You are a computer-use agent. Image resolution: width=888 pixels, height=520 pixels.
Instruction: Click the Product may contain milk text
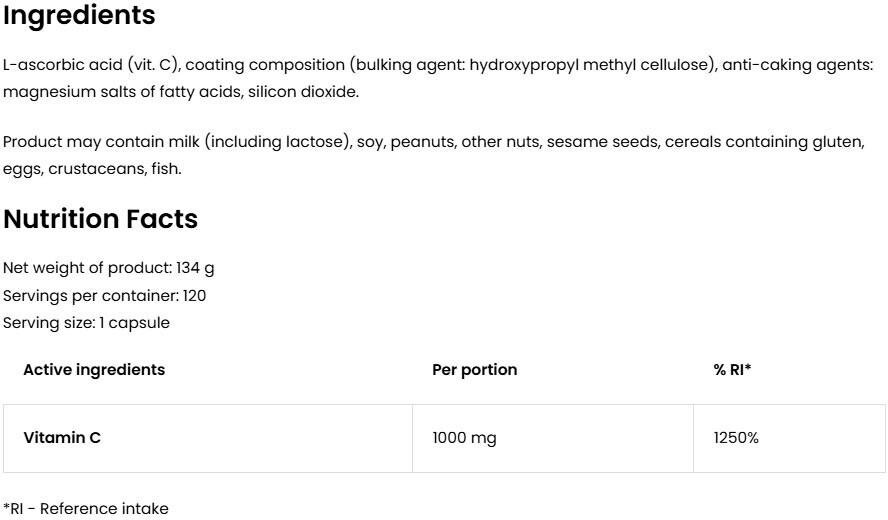coord(101,142)
